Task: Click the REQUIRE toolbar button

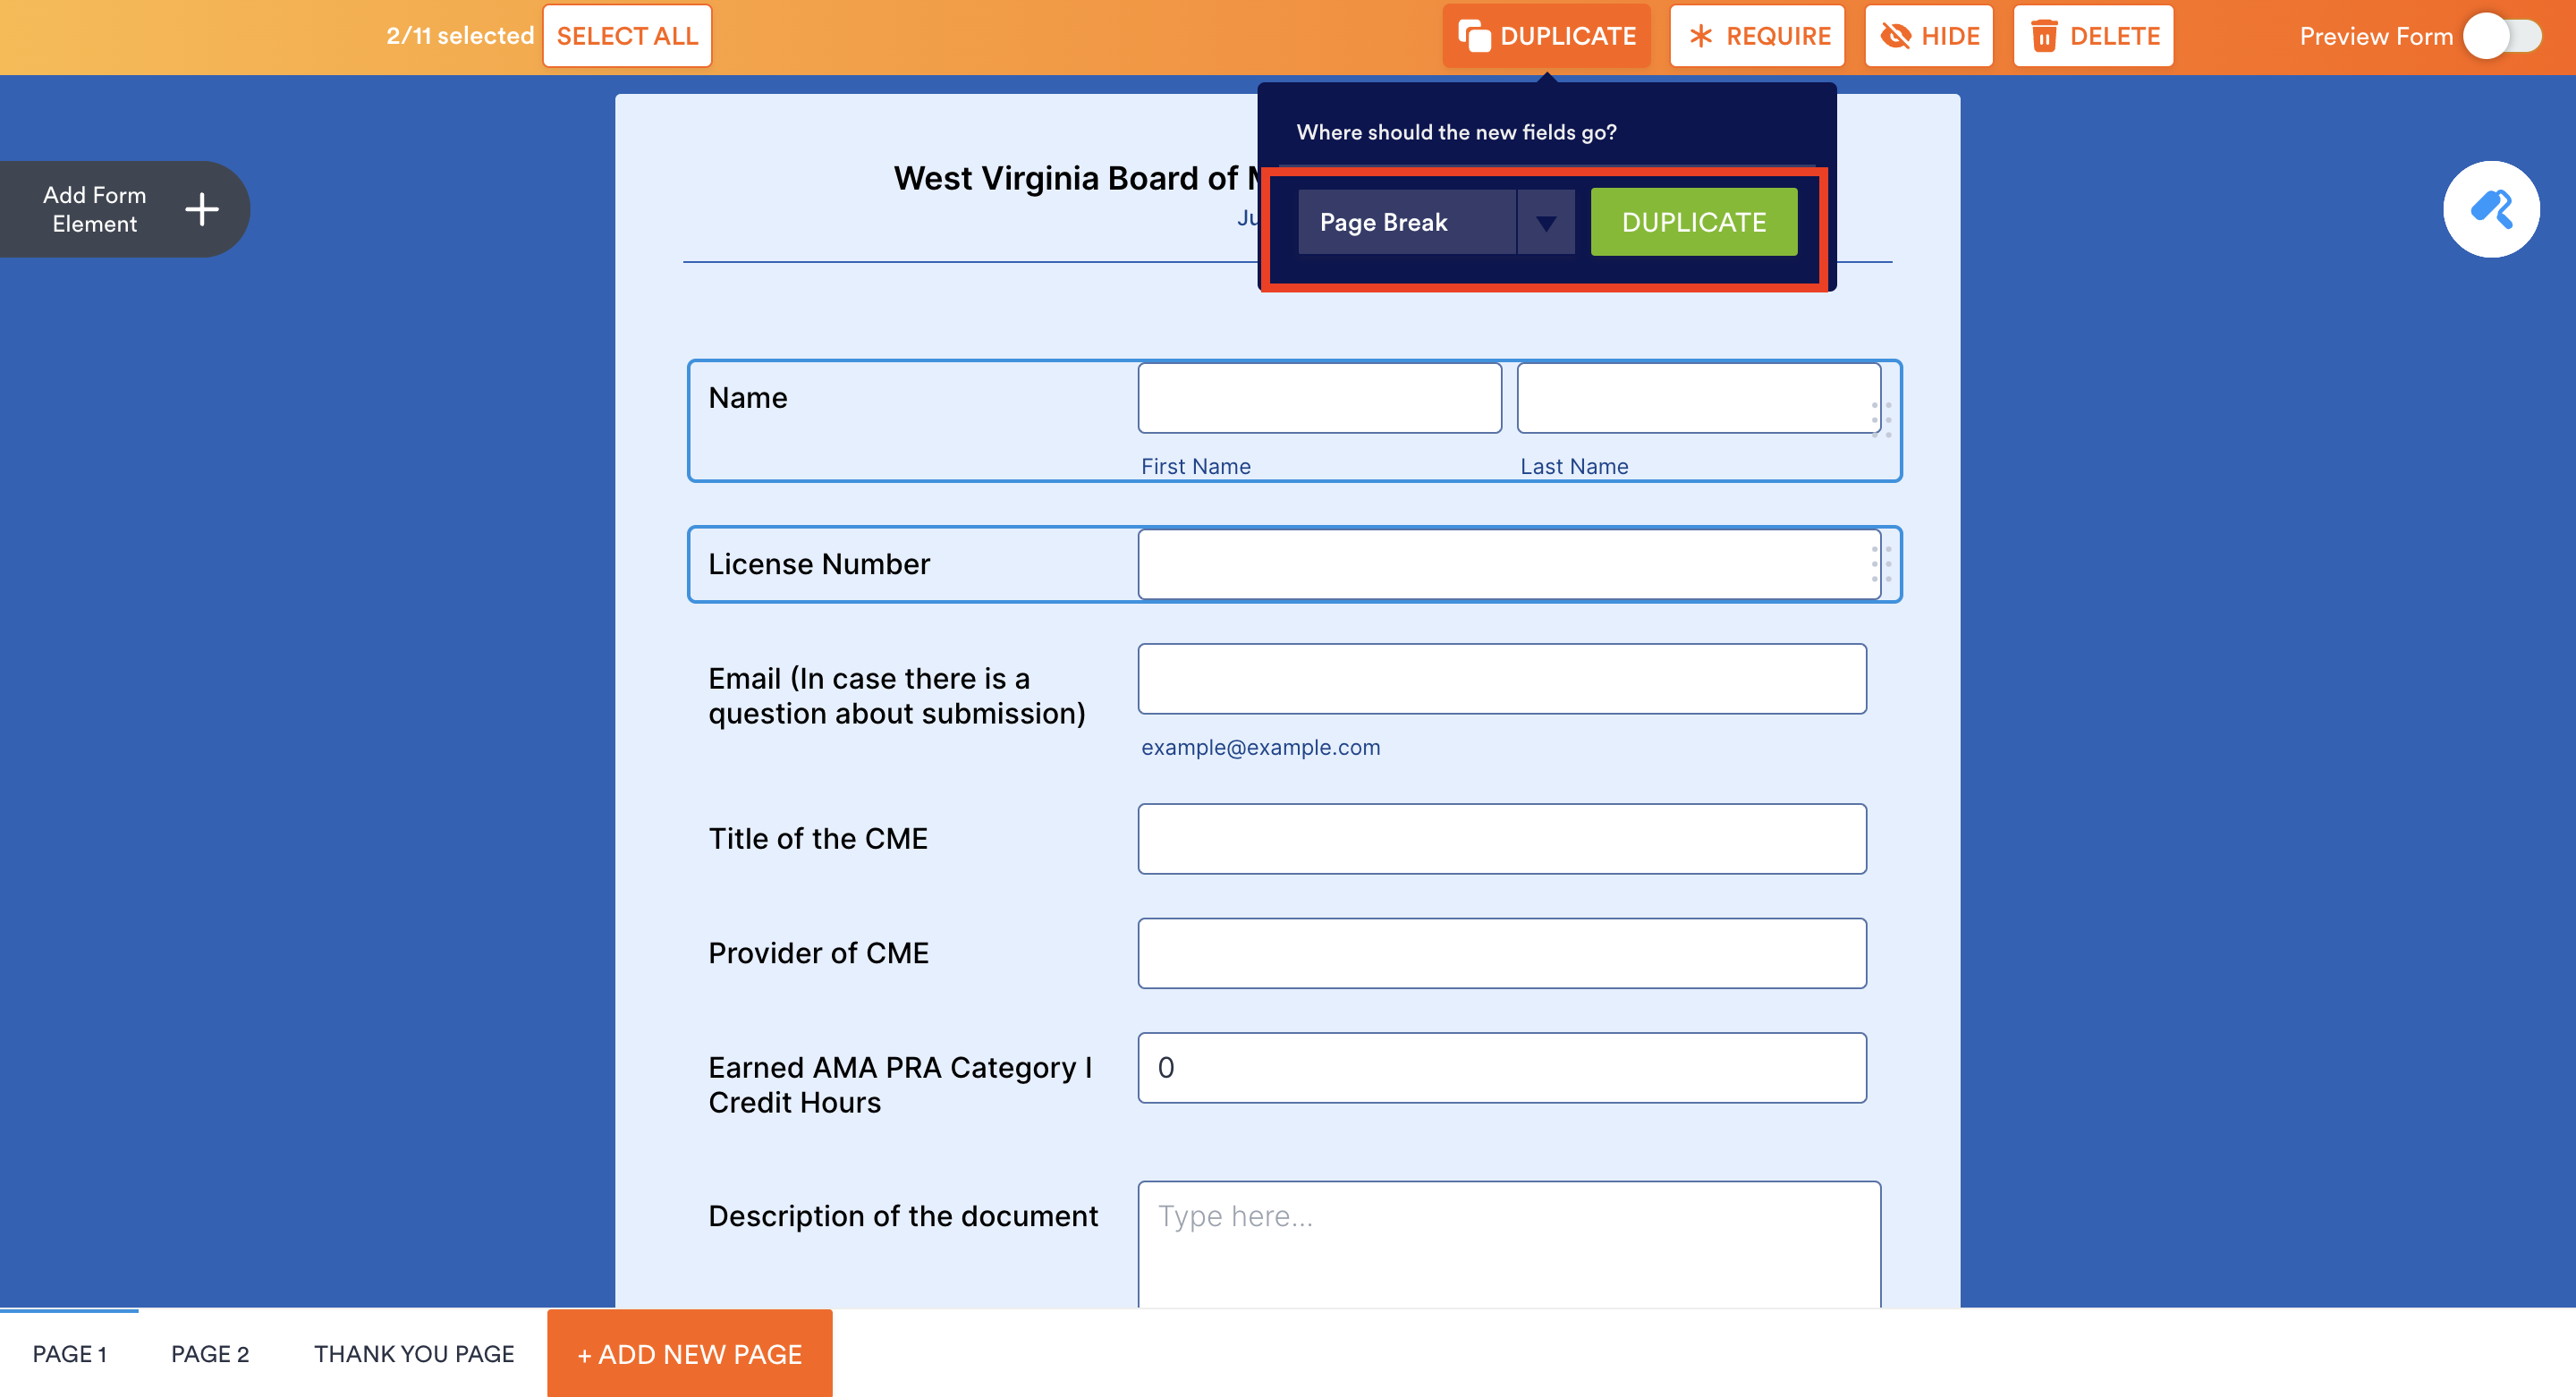Action: pos(1757,36)
